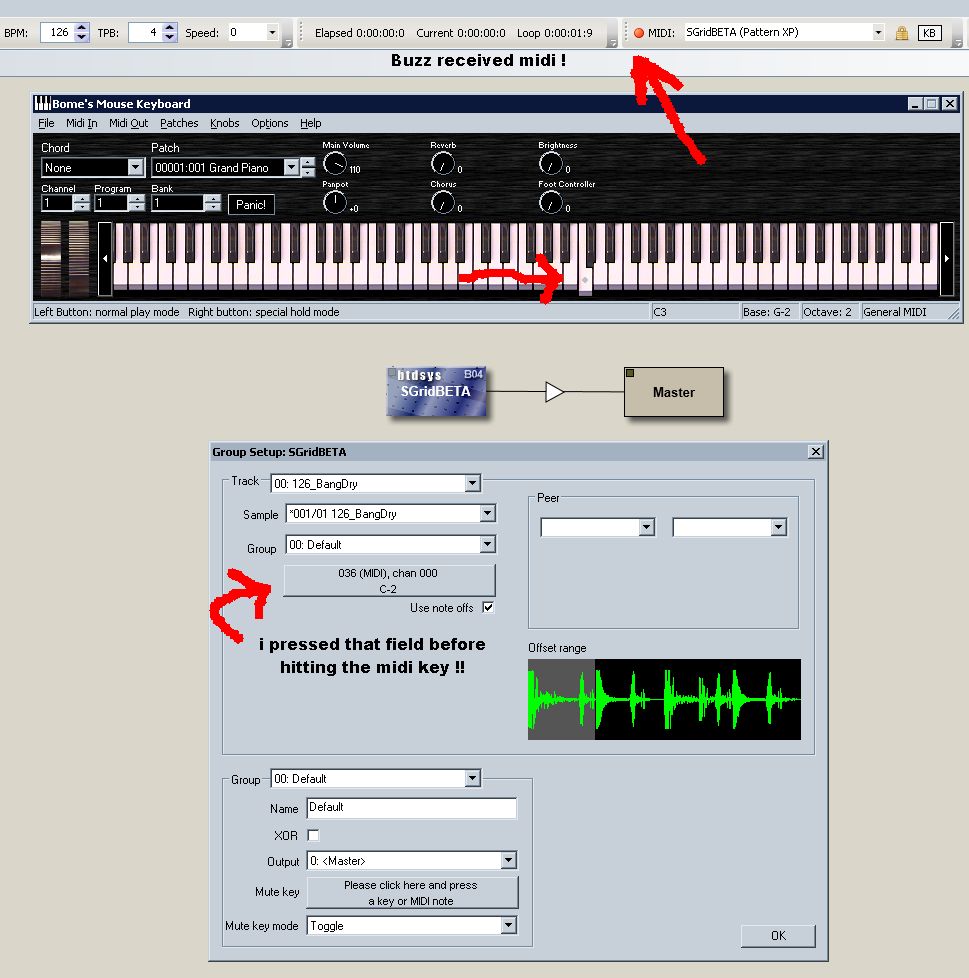Click the pitch bend wheel slider
Viewport: 969px width, 978px height.
pyautogui.click(x=53, y=258)
